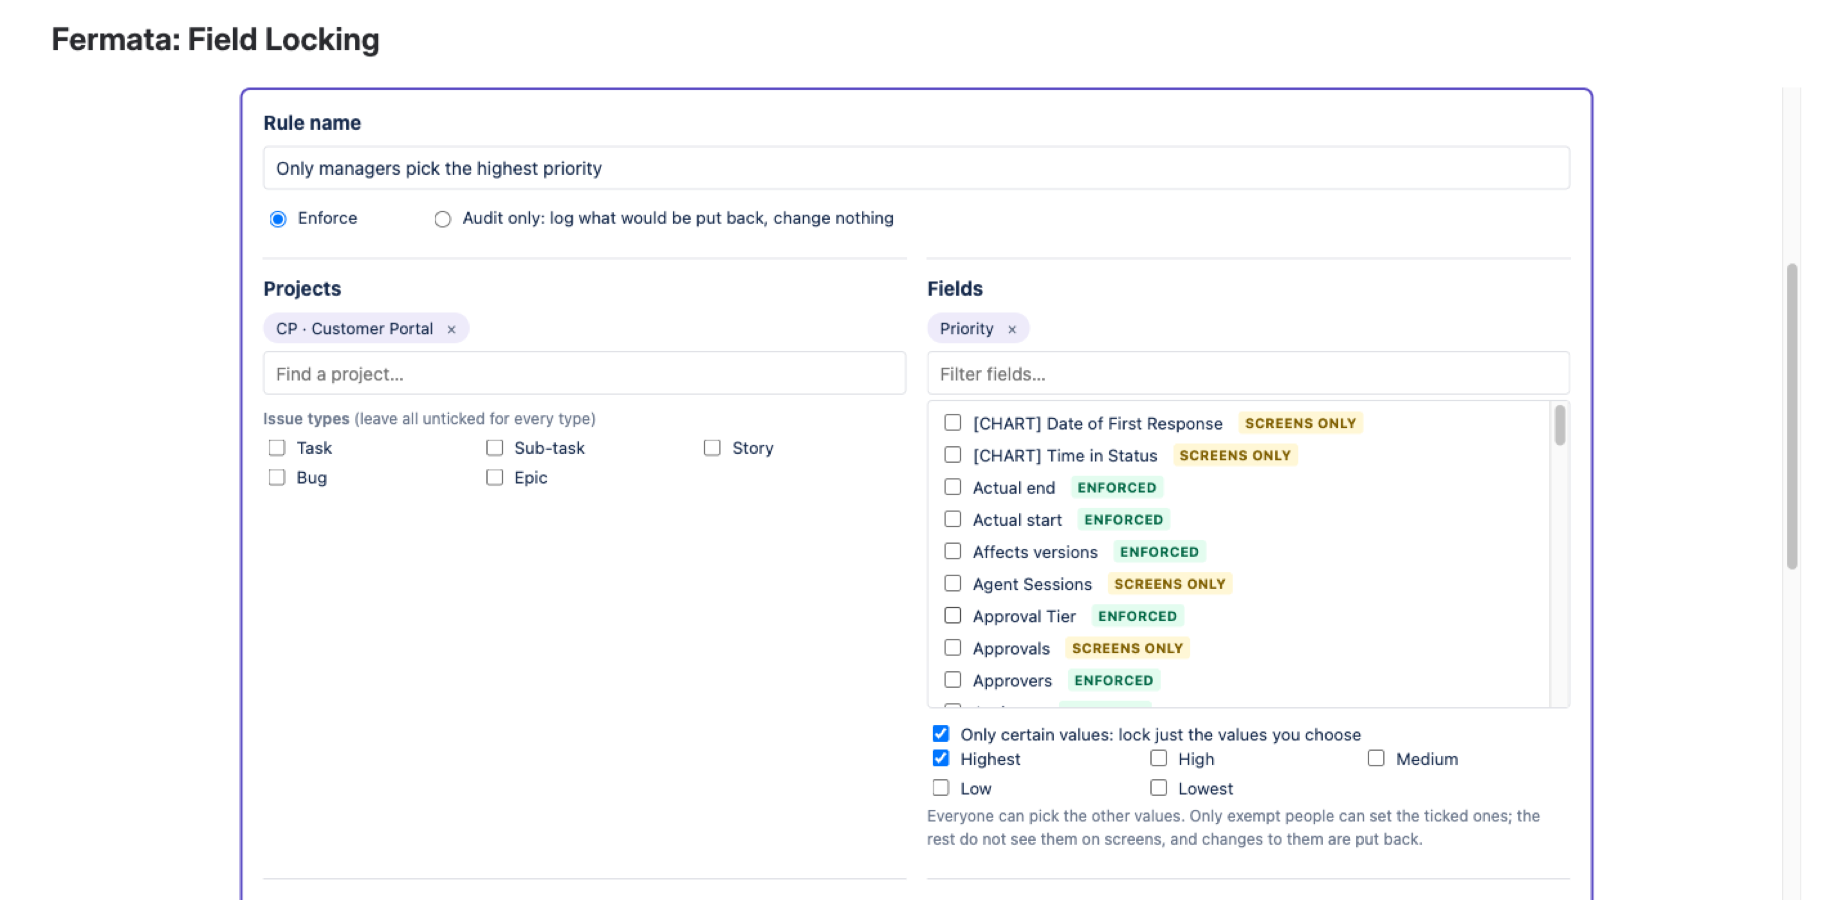Check the Agent Sessions field

953,583
